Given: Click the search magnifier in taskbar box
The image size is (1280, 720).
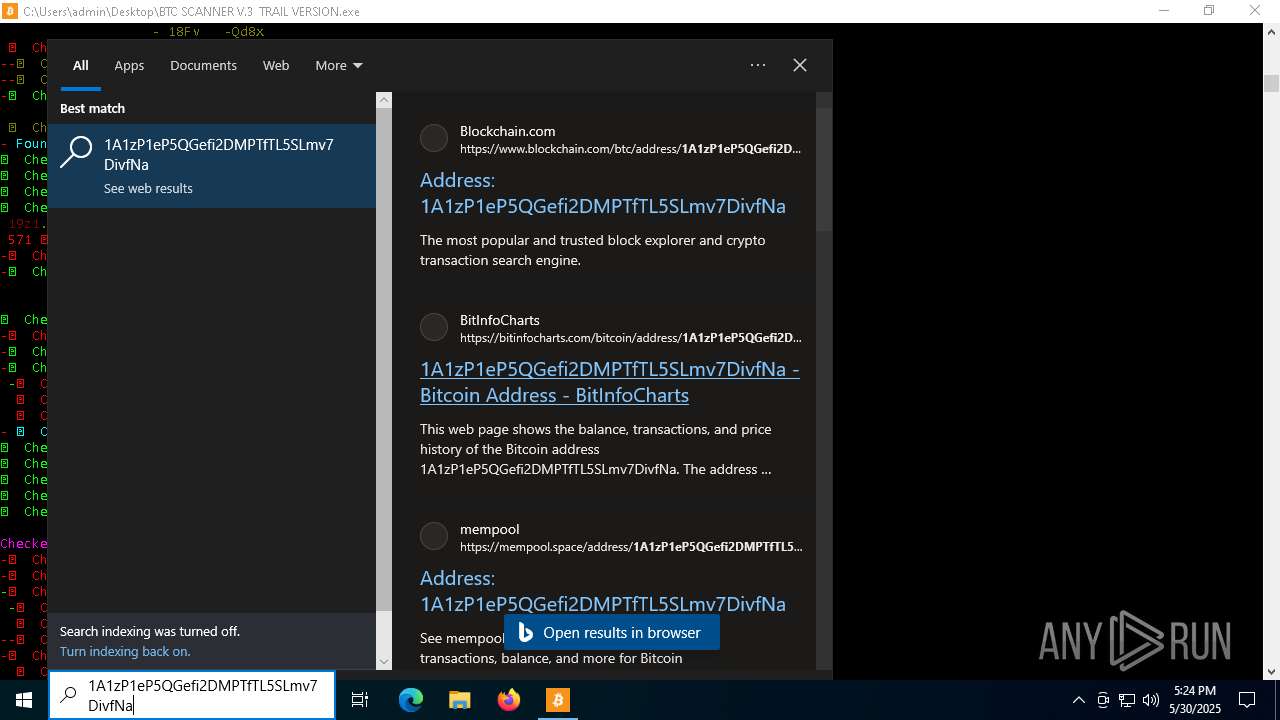Looking at the screenshot, I should point(68,695).
